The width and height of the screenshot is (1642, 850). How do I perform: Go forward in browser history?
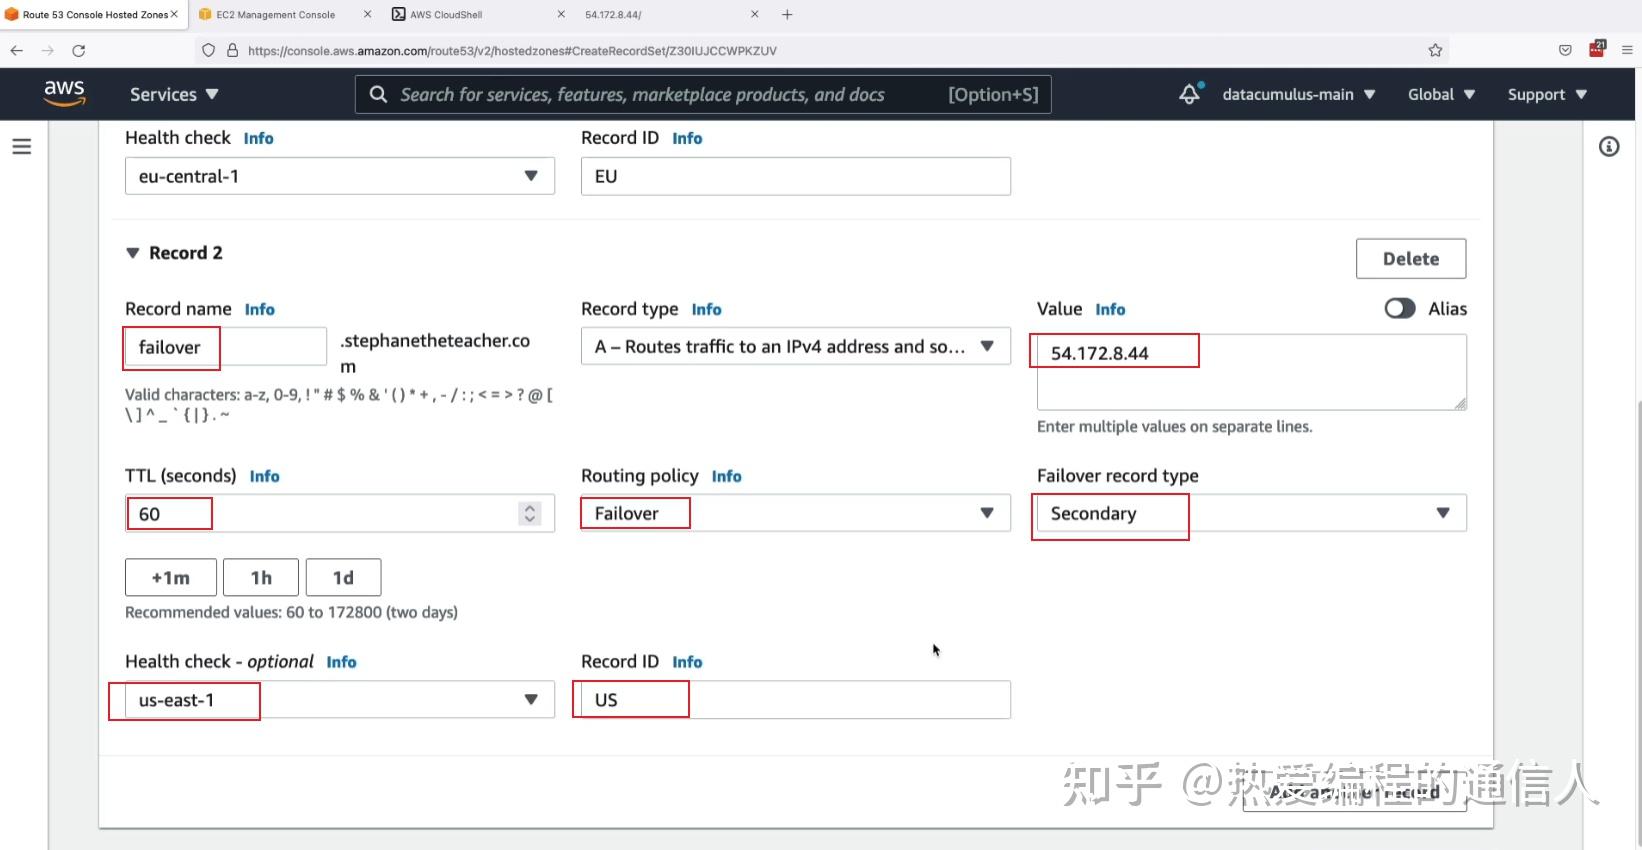pyautogui.click(x=47, y=50)
